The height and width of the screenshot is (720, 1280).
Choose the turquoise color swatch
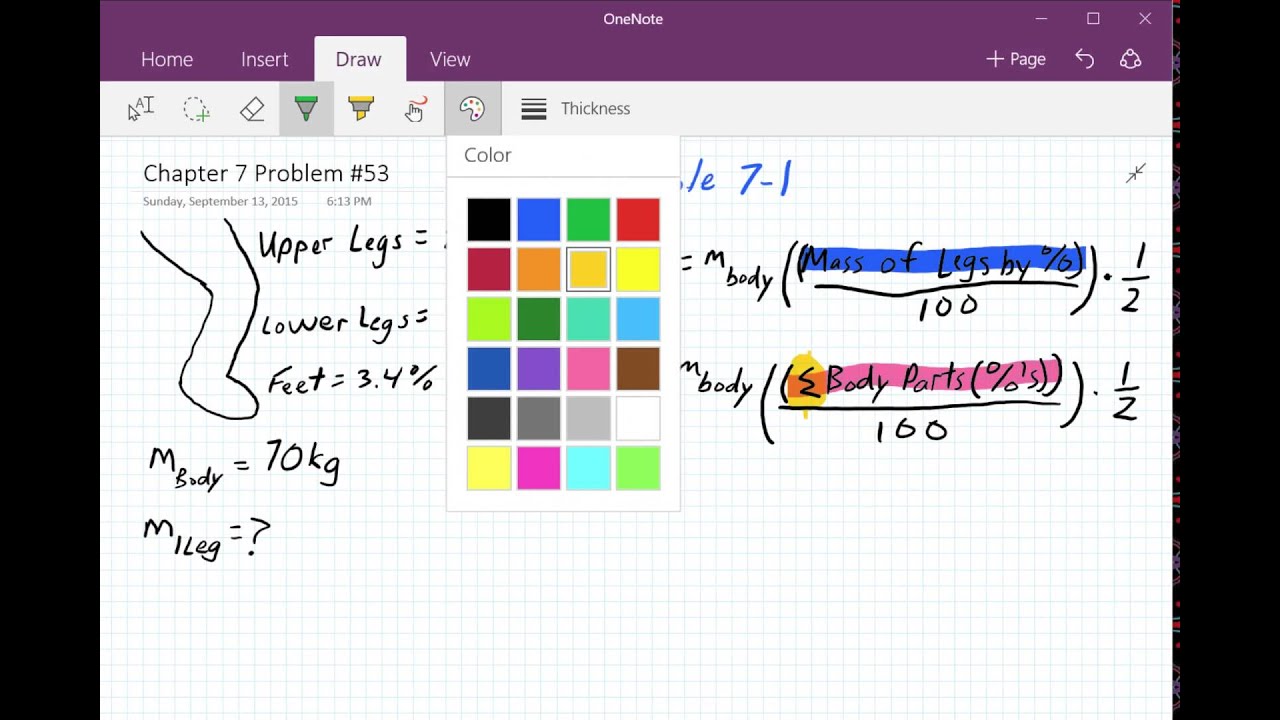coord(588,319)
